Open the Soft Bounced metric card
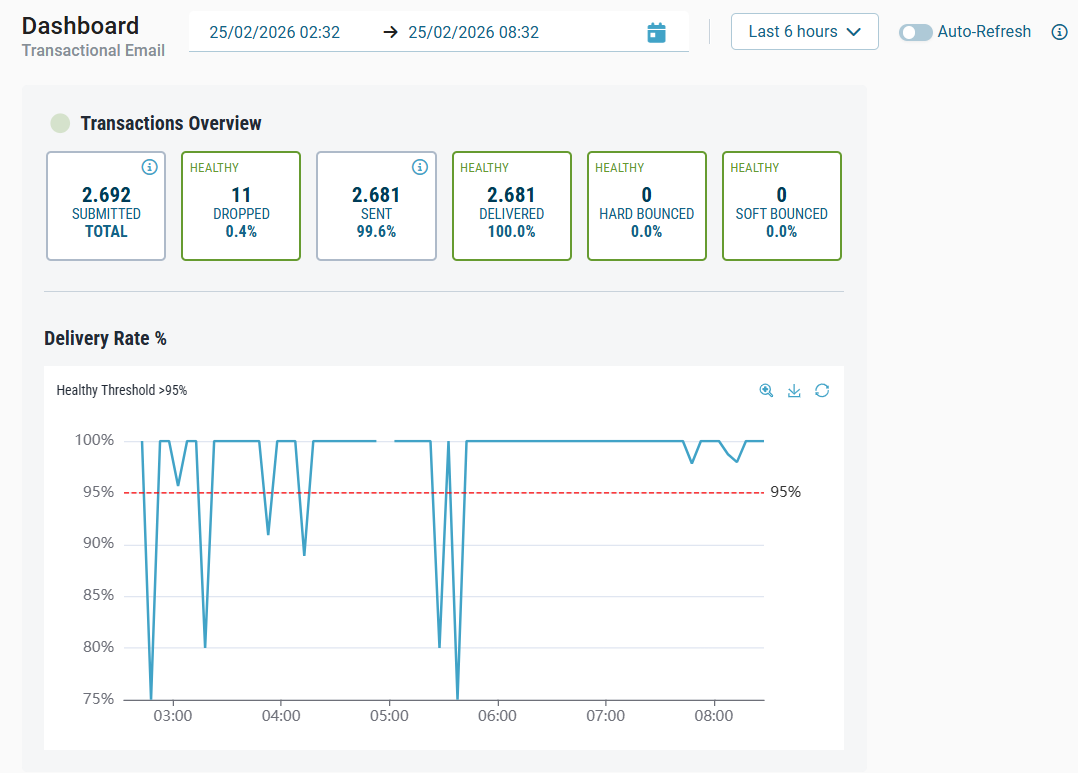The width and height of the screenshot is (1078, 773). 781,206
